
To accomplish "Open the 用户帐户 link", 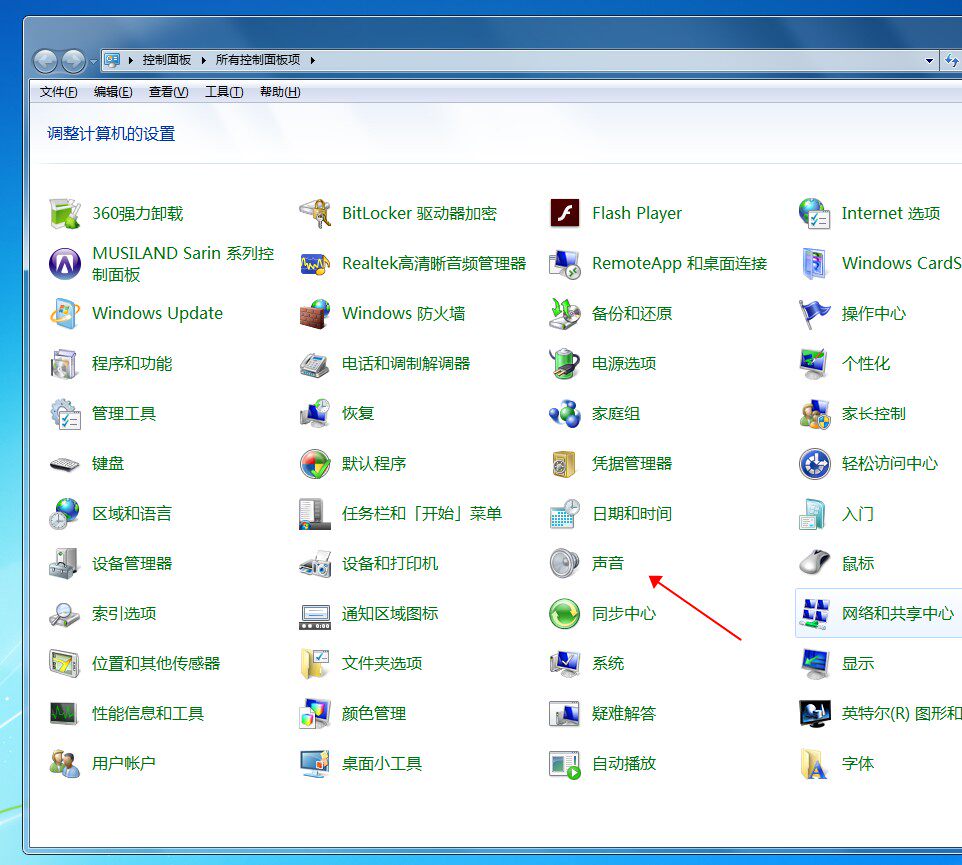I will click(x=124, y=764).
